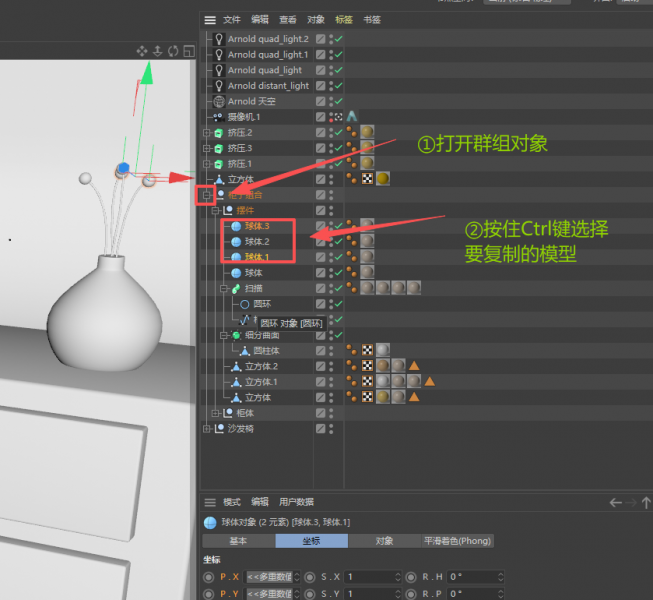
Task: Switch to the 对象 attribute tab
Action: coord(384,541)
